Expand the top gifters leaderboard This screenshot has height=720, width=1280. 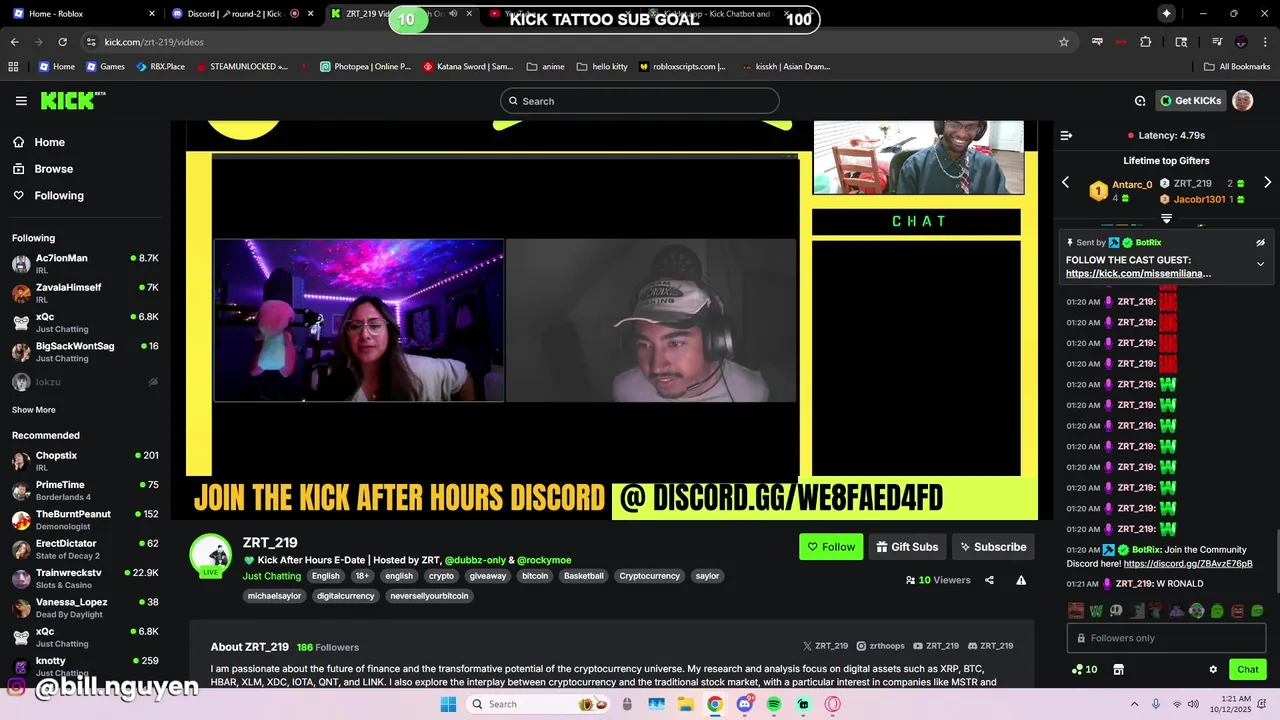click(x=1166, y=218)
